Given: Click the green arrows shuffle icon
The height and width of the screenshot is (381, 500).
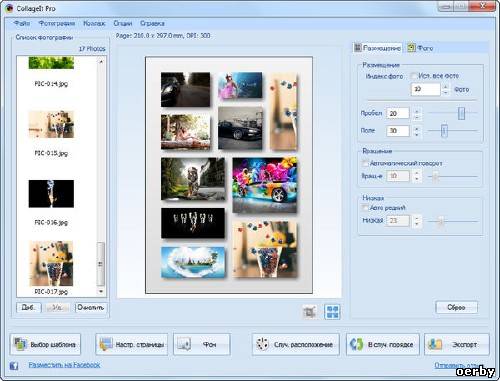Looking at the screenshot, I should click(x=357, y=344).
